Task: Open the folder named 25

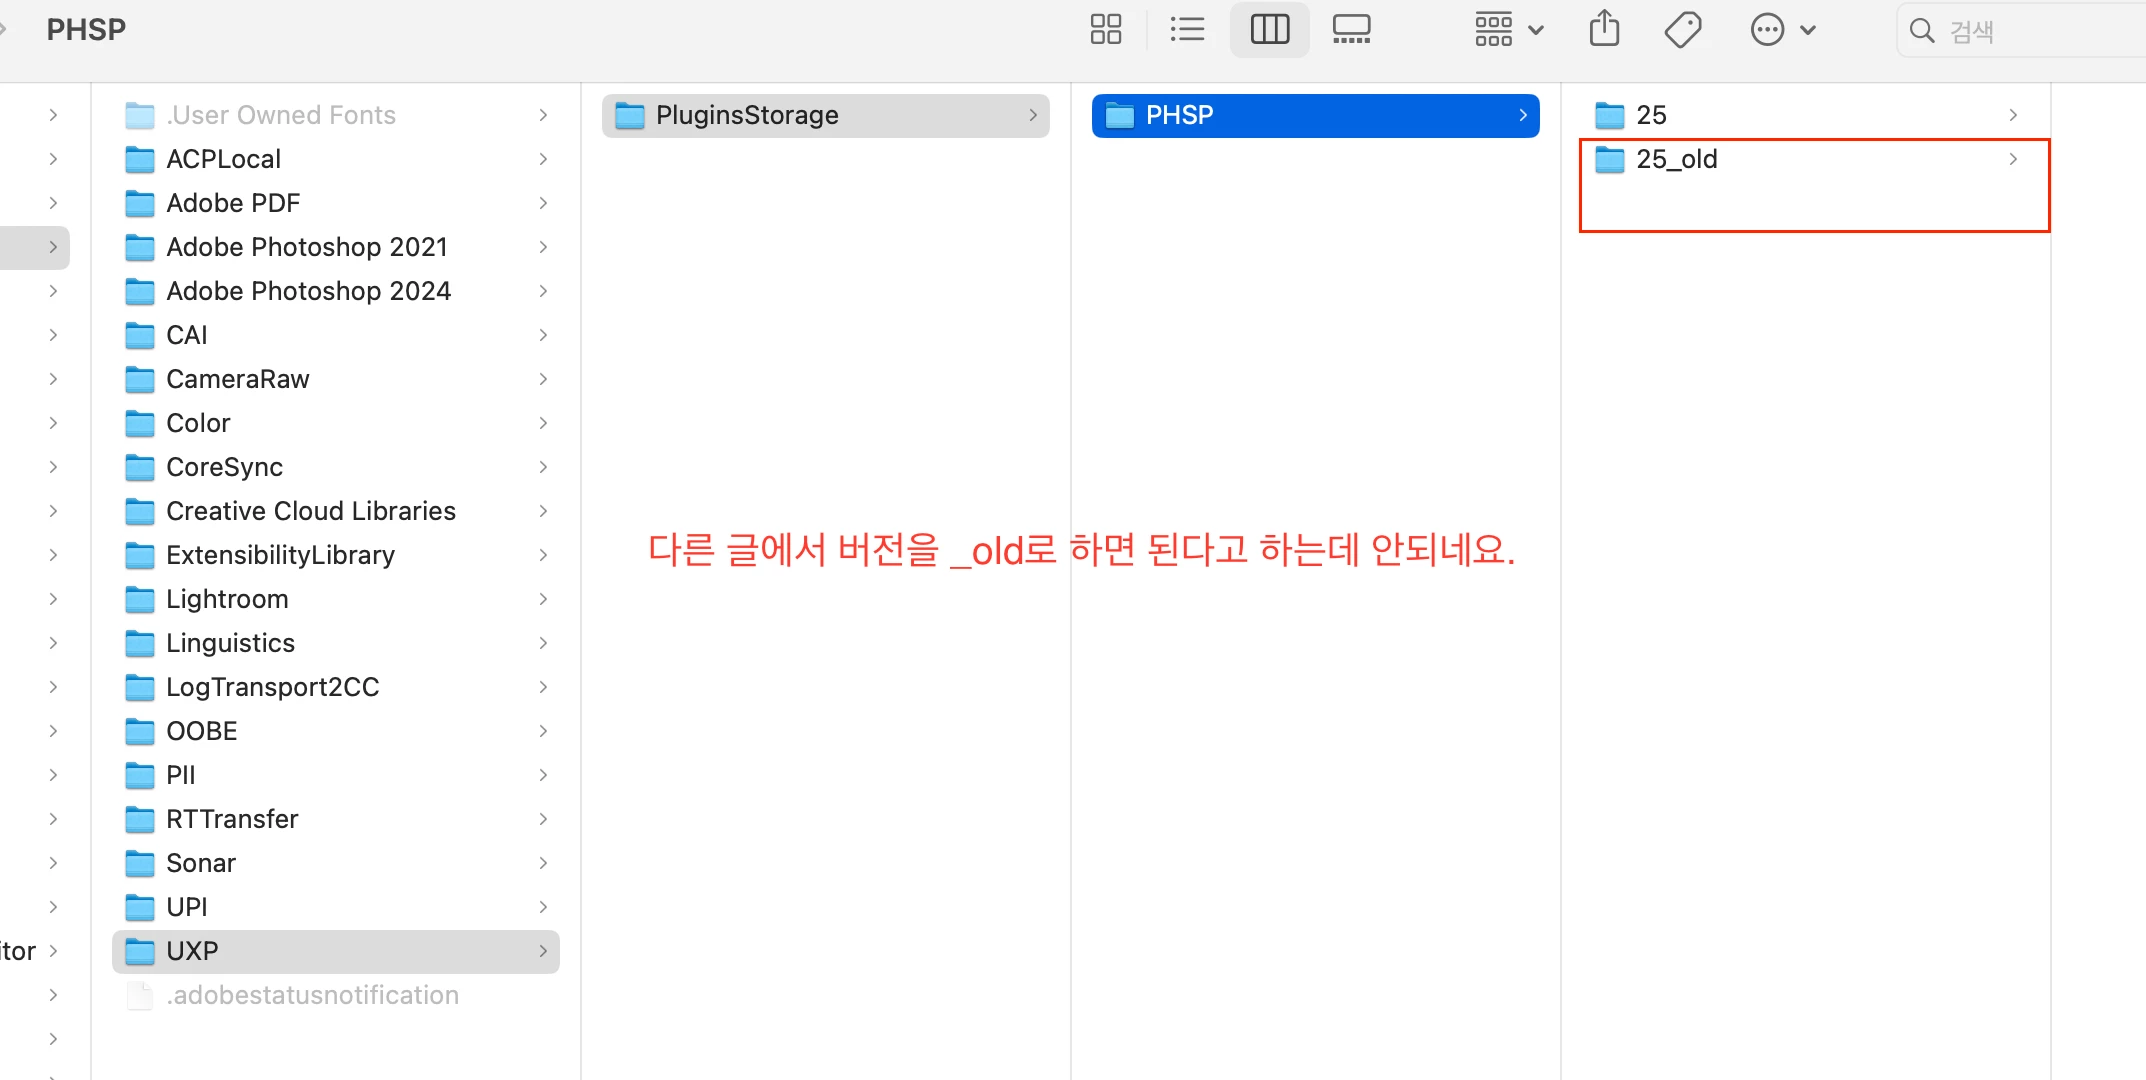Action: 1651,115
